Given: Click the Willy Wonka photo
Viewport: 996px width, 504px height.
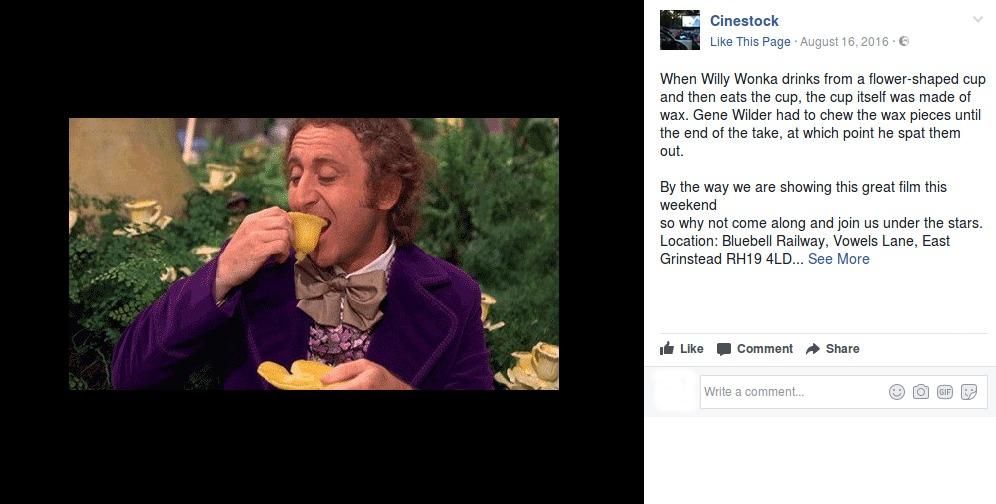Looking at the screenshot, I should 314,254.
